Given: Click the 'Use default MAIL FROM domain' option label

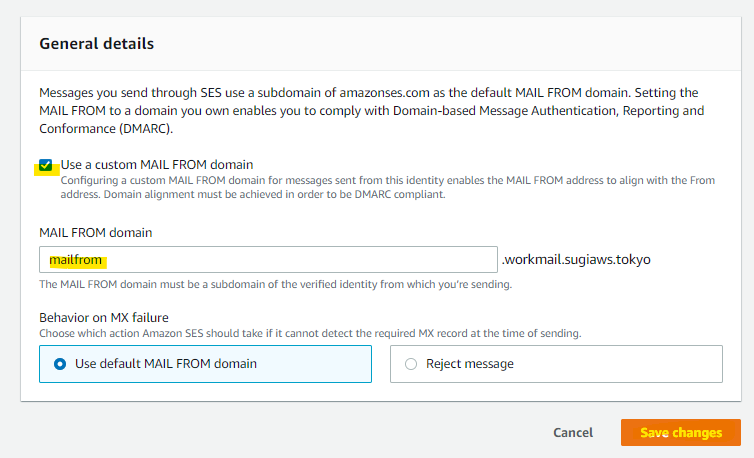Looking at the screenshot, I should (x=166, y=364).
